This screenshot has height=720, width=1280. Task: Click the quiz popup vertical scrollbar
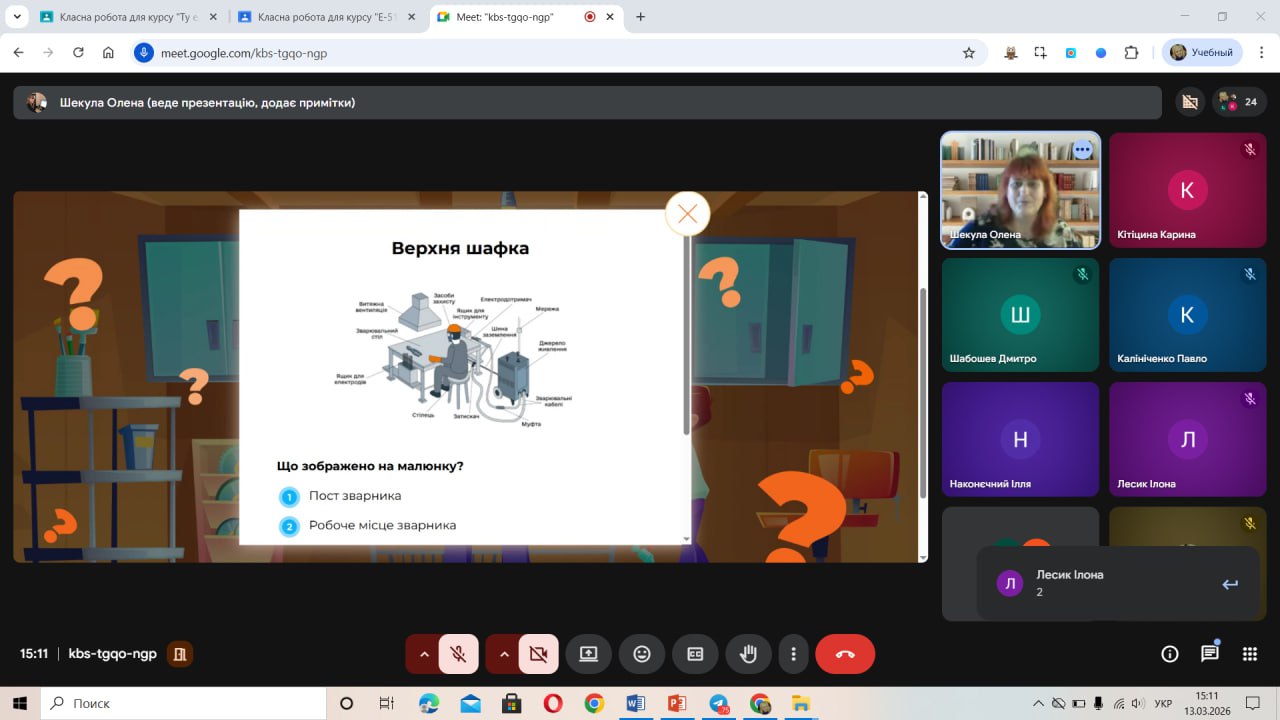(686, 330)
